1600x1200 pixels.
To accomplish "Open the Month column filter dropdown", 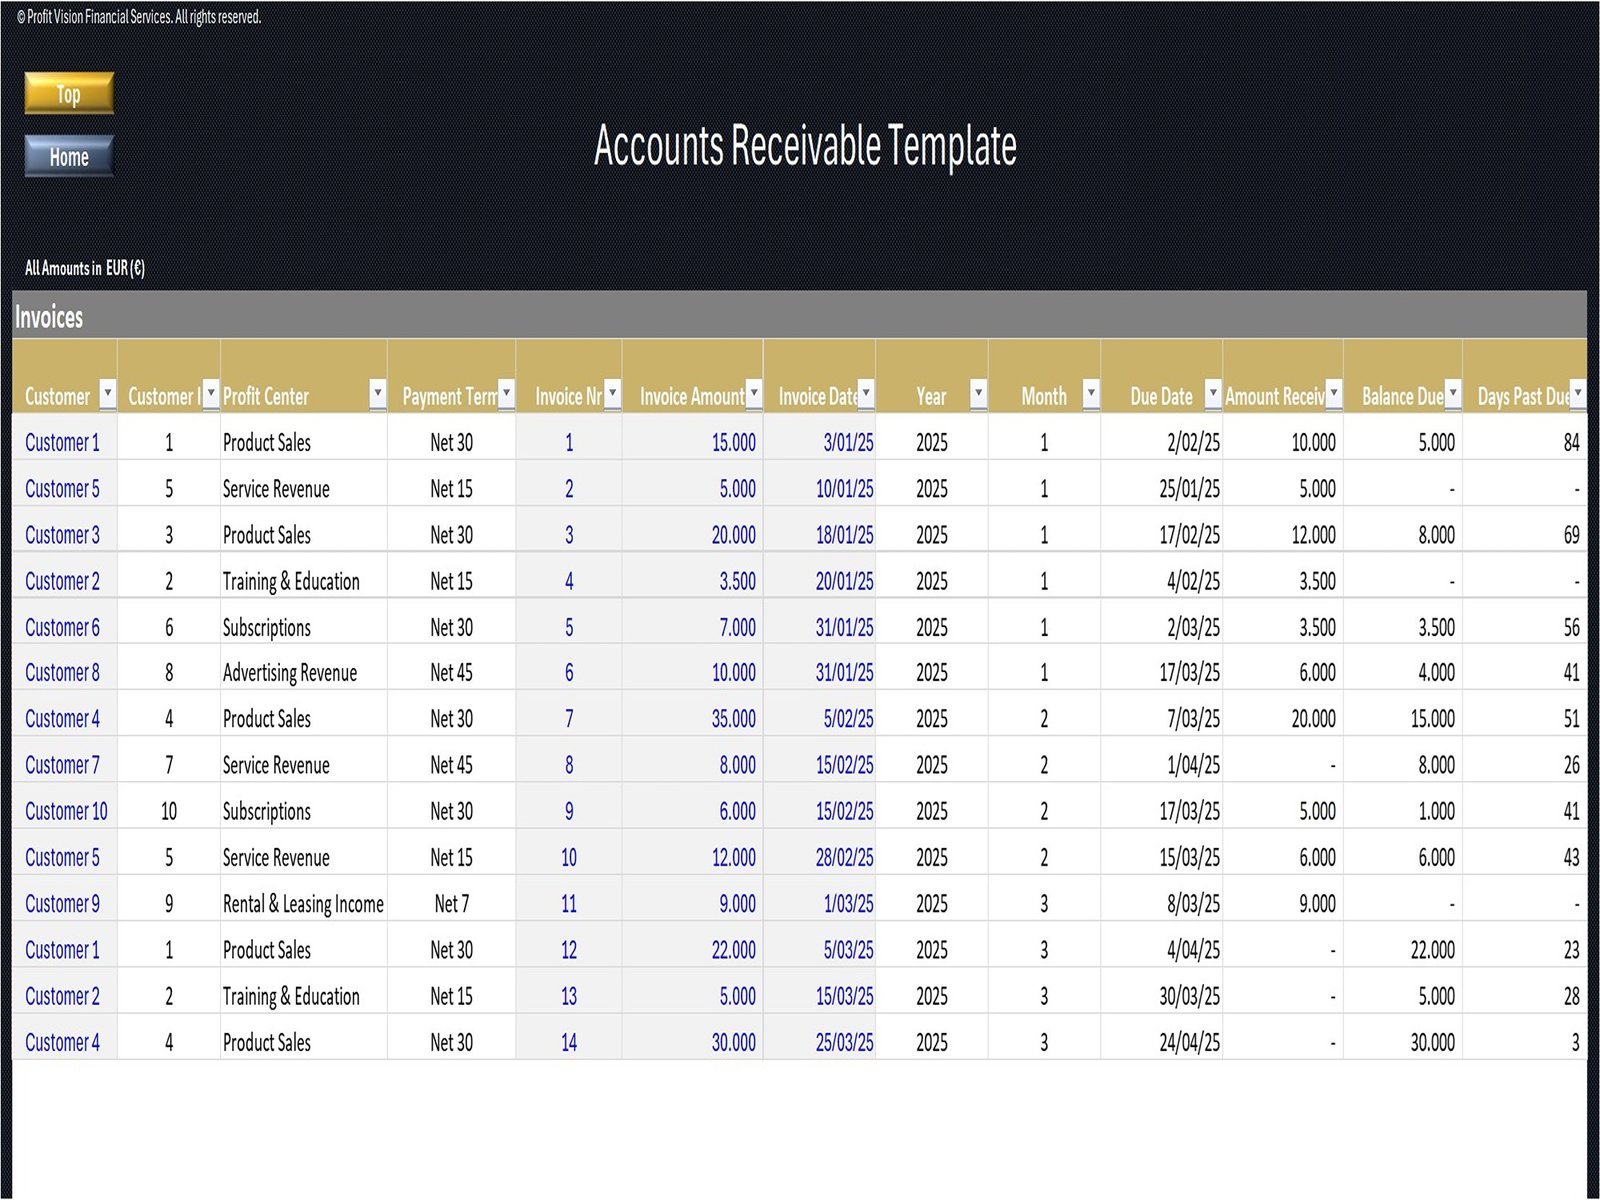I will tap(1091, 394).
